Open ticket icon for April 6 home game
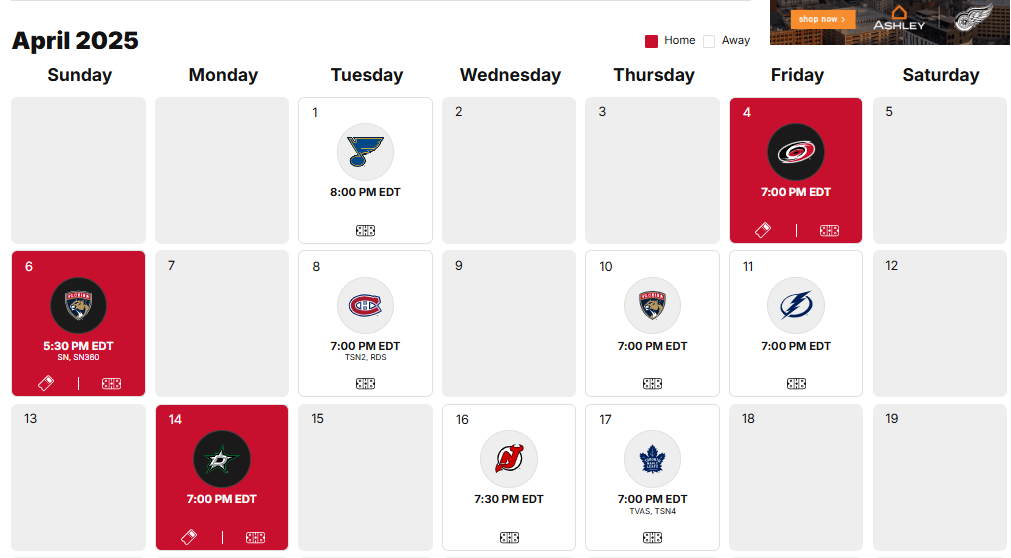The image size is (1011, 558). click(46, 383)
